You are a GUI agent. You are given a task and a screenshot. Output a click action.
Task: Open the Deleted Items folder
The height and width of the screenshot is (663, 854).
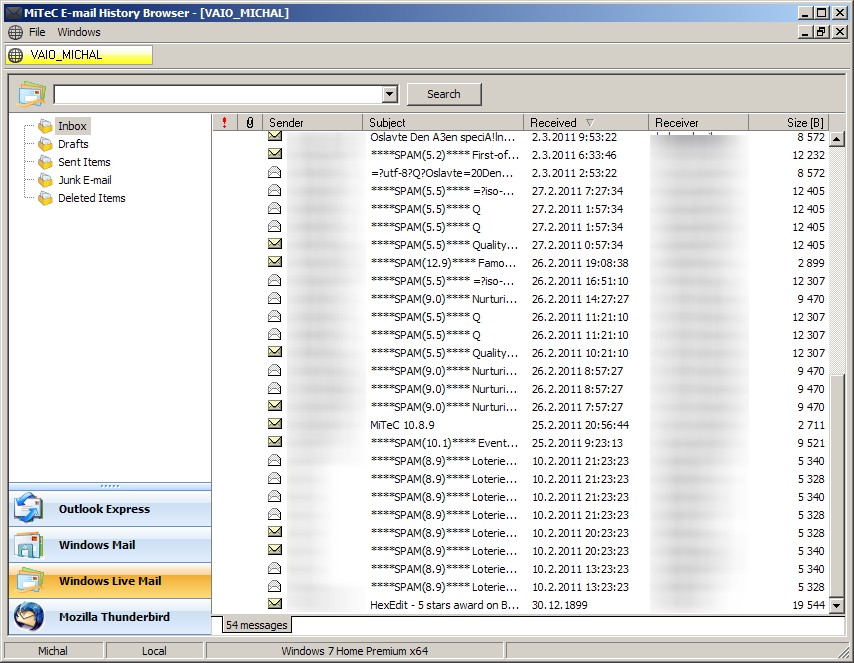click(92, 198)
